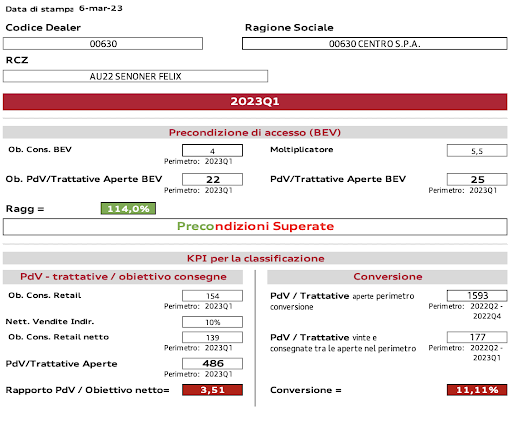The image size is (512, 441).
Task: Click the red Conversione 11,11% box
Action: click(x=477, y=390)
